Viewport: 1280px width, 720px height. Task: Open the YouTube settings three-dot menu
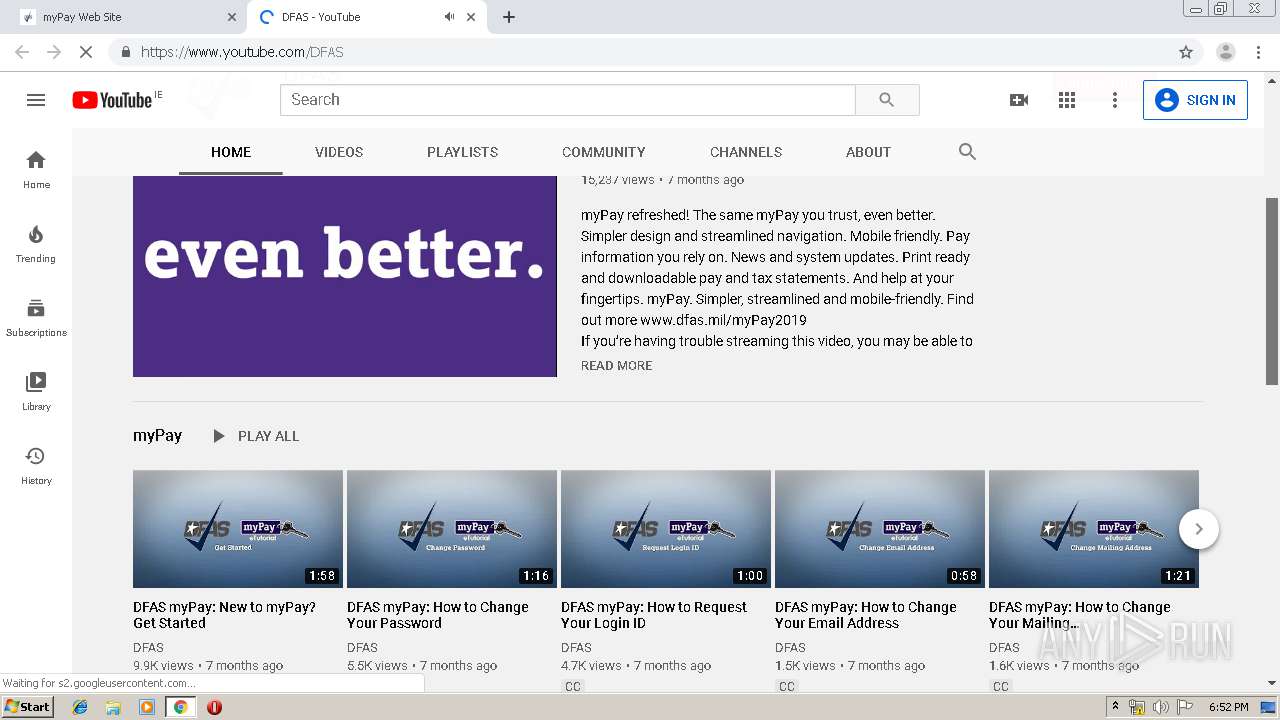(1115, 100)
